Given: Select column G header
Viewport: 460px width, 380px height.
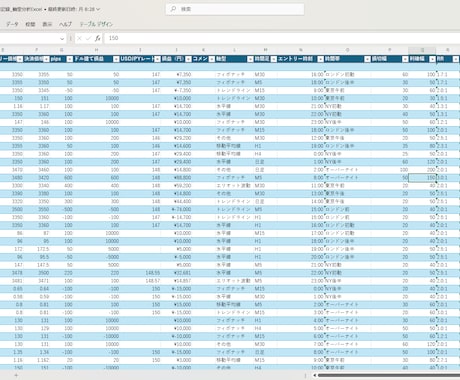Looking at the screenshot, I should click(x=62, y=50).
